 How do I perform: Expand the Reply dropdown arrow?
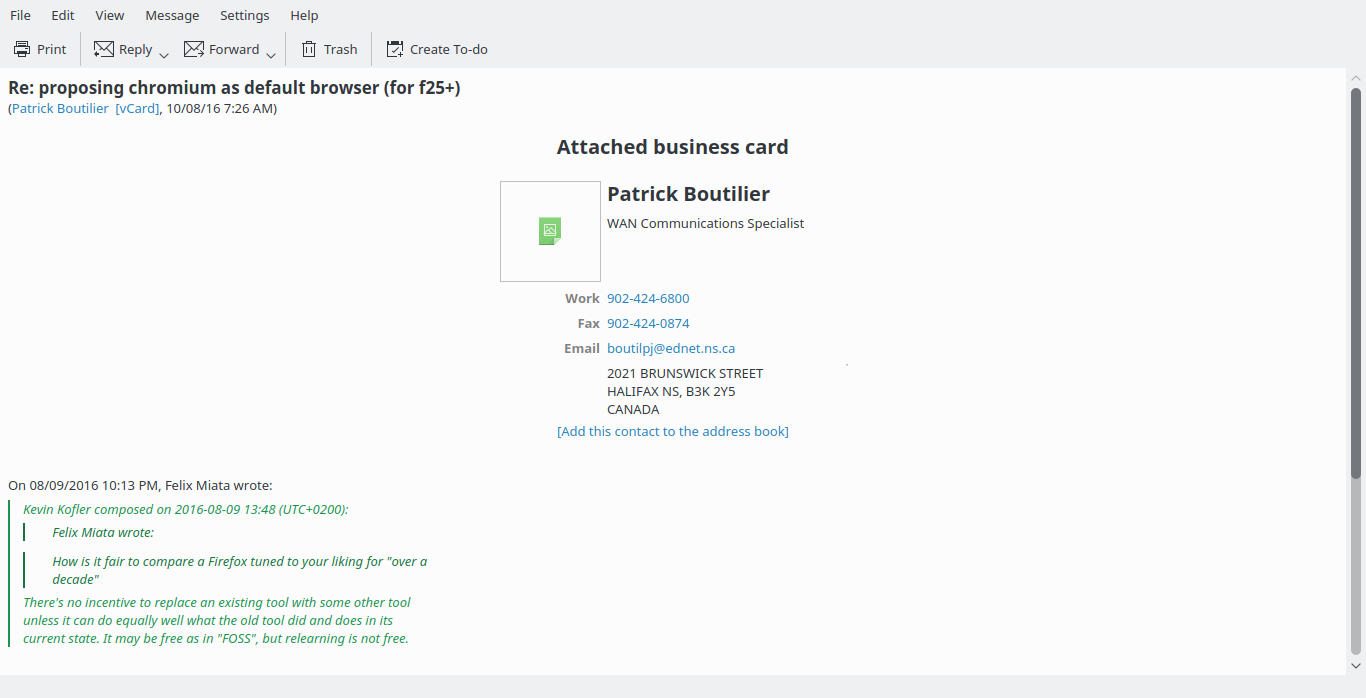tap(164, 55)
